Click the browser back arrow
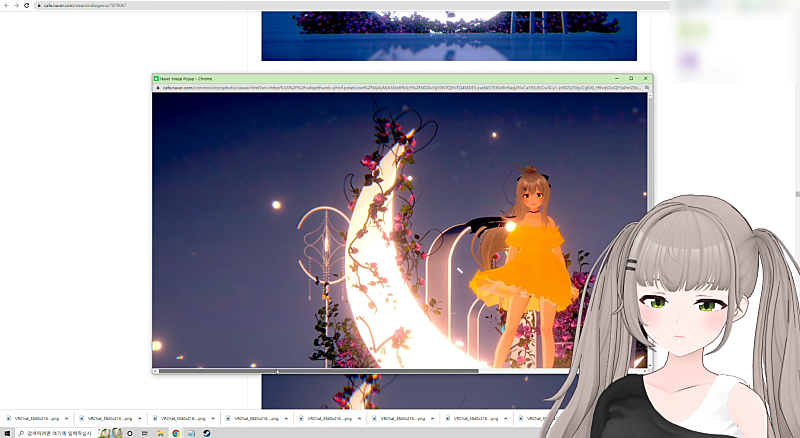Viewport: 800px width, 438px height. (6, 5)
